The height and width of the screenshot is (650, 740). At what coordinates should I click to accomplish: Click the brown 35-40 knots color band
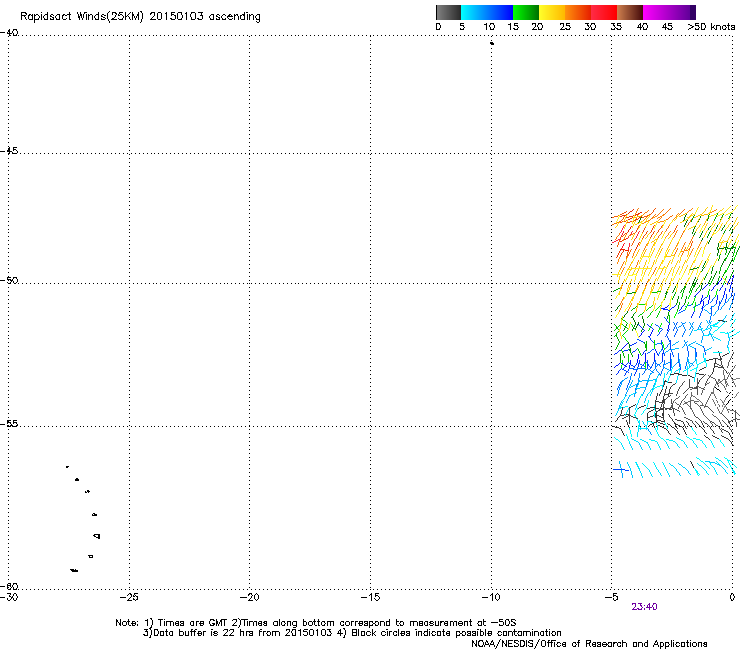(x=630, y=12)
